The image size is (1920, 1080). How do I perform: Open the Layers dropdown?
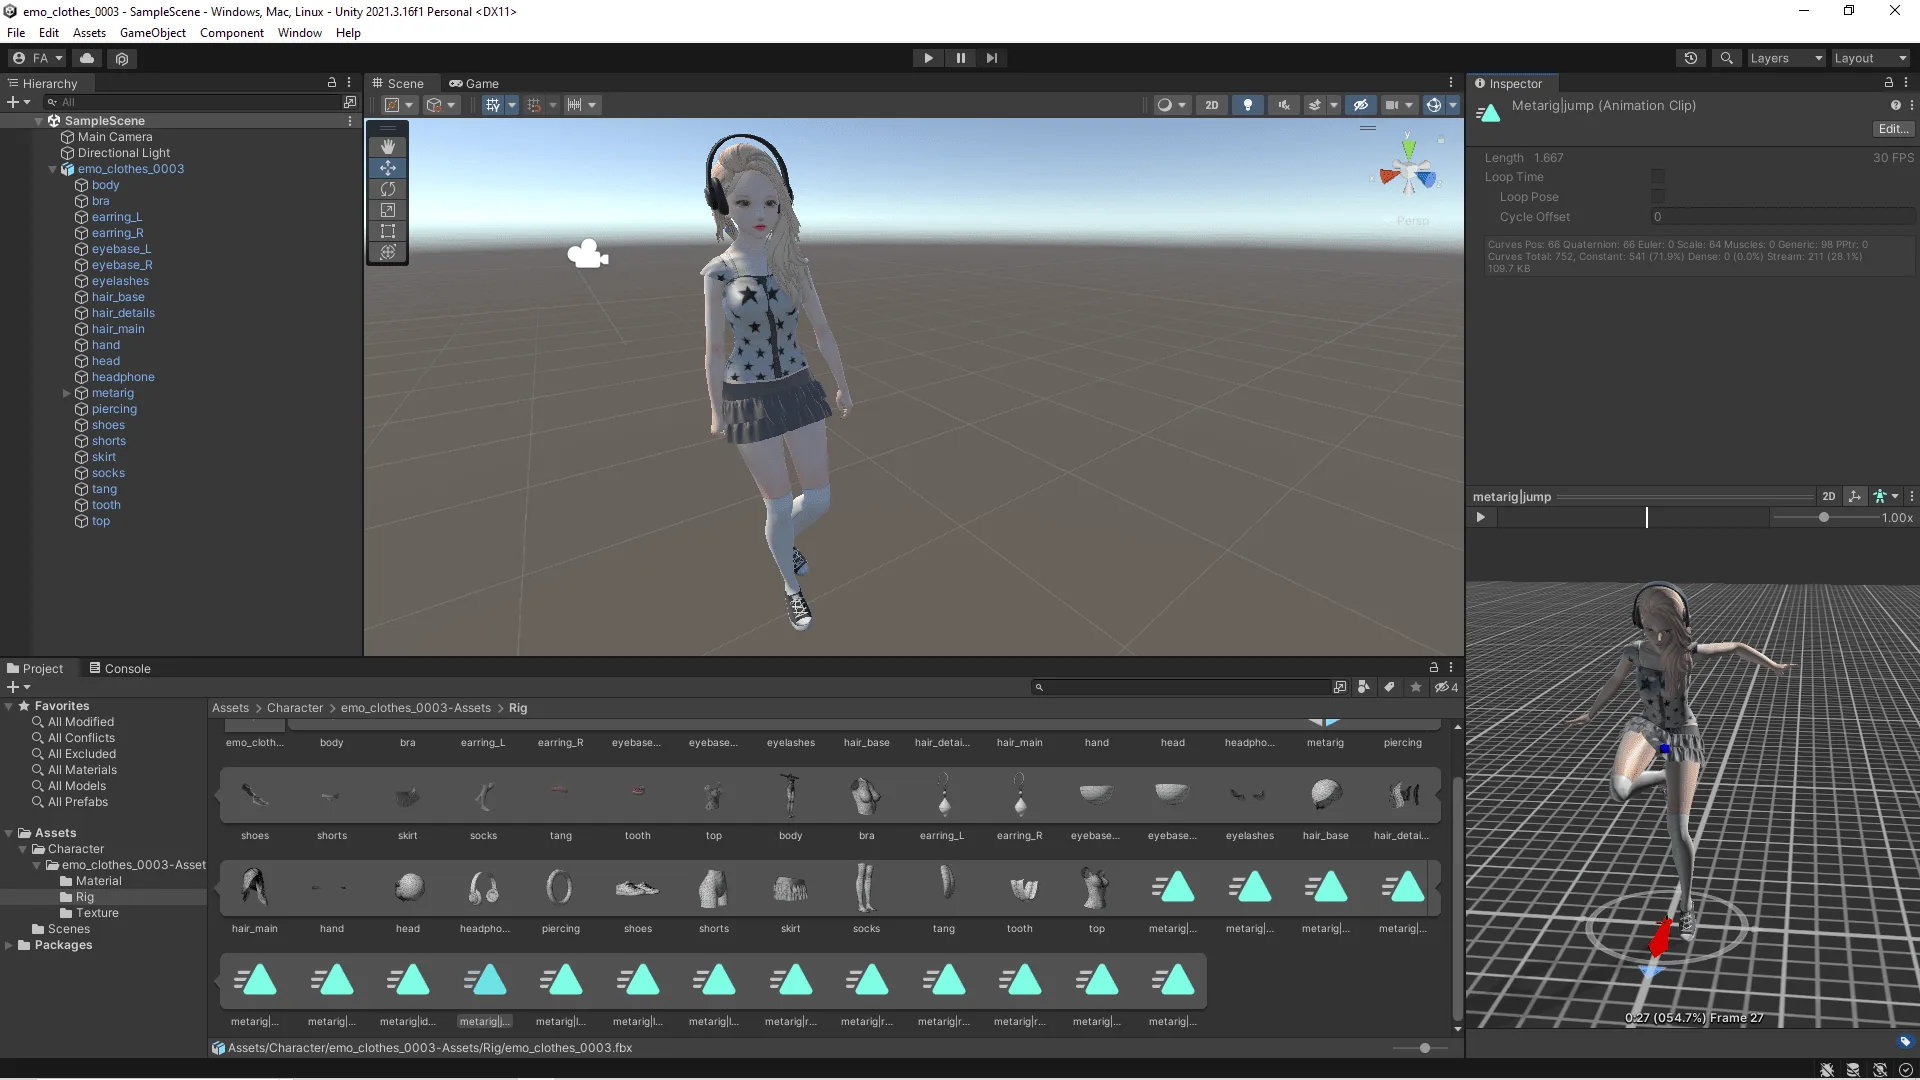point(1784,57)
